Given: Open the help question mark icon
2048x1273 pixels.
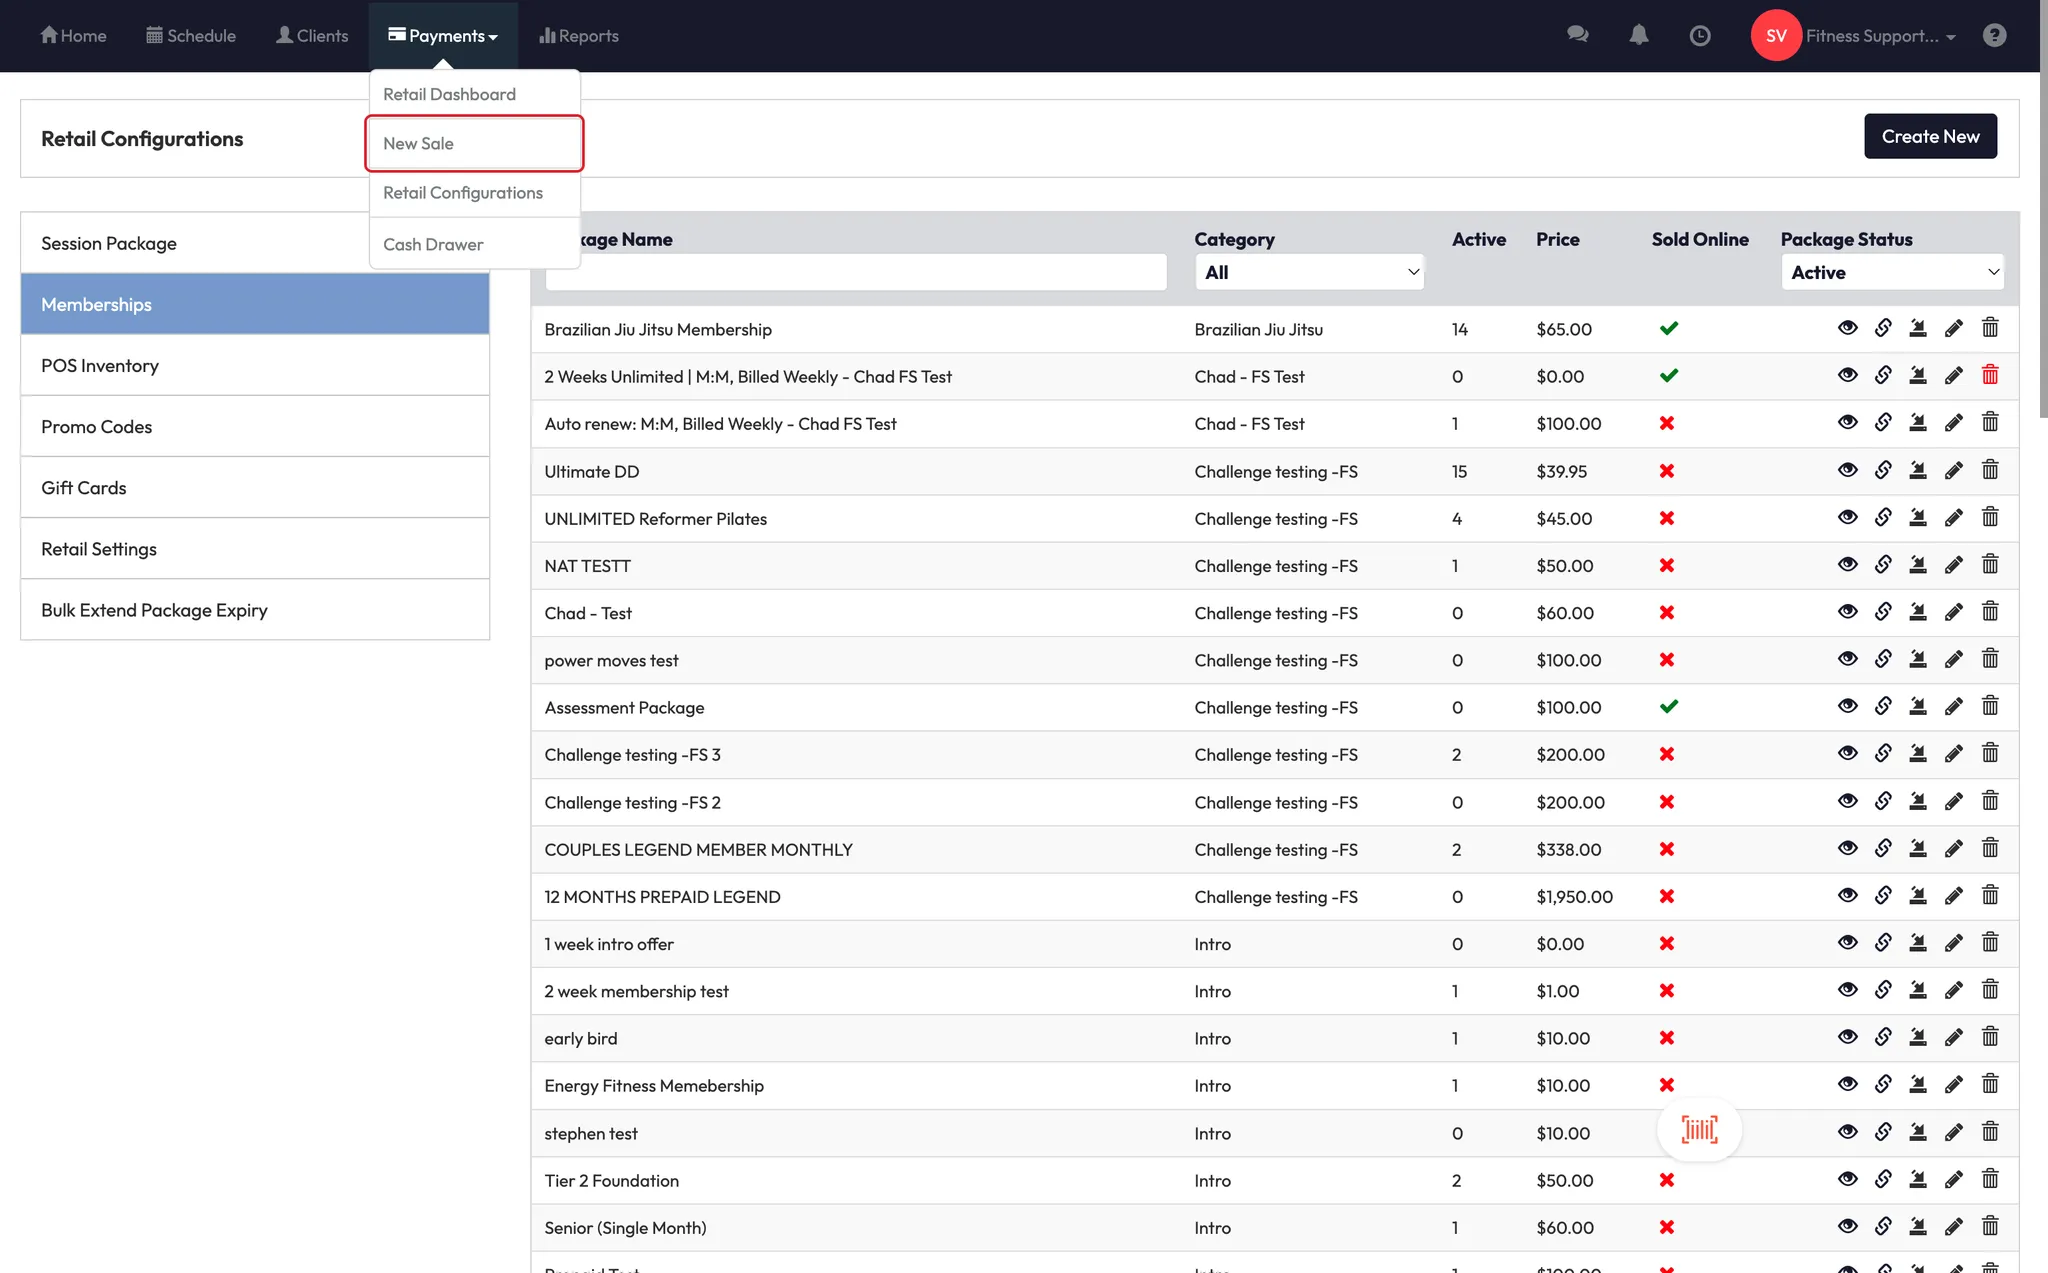Looking at the screenshot, I should coord(1994,36).
